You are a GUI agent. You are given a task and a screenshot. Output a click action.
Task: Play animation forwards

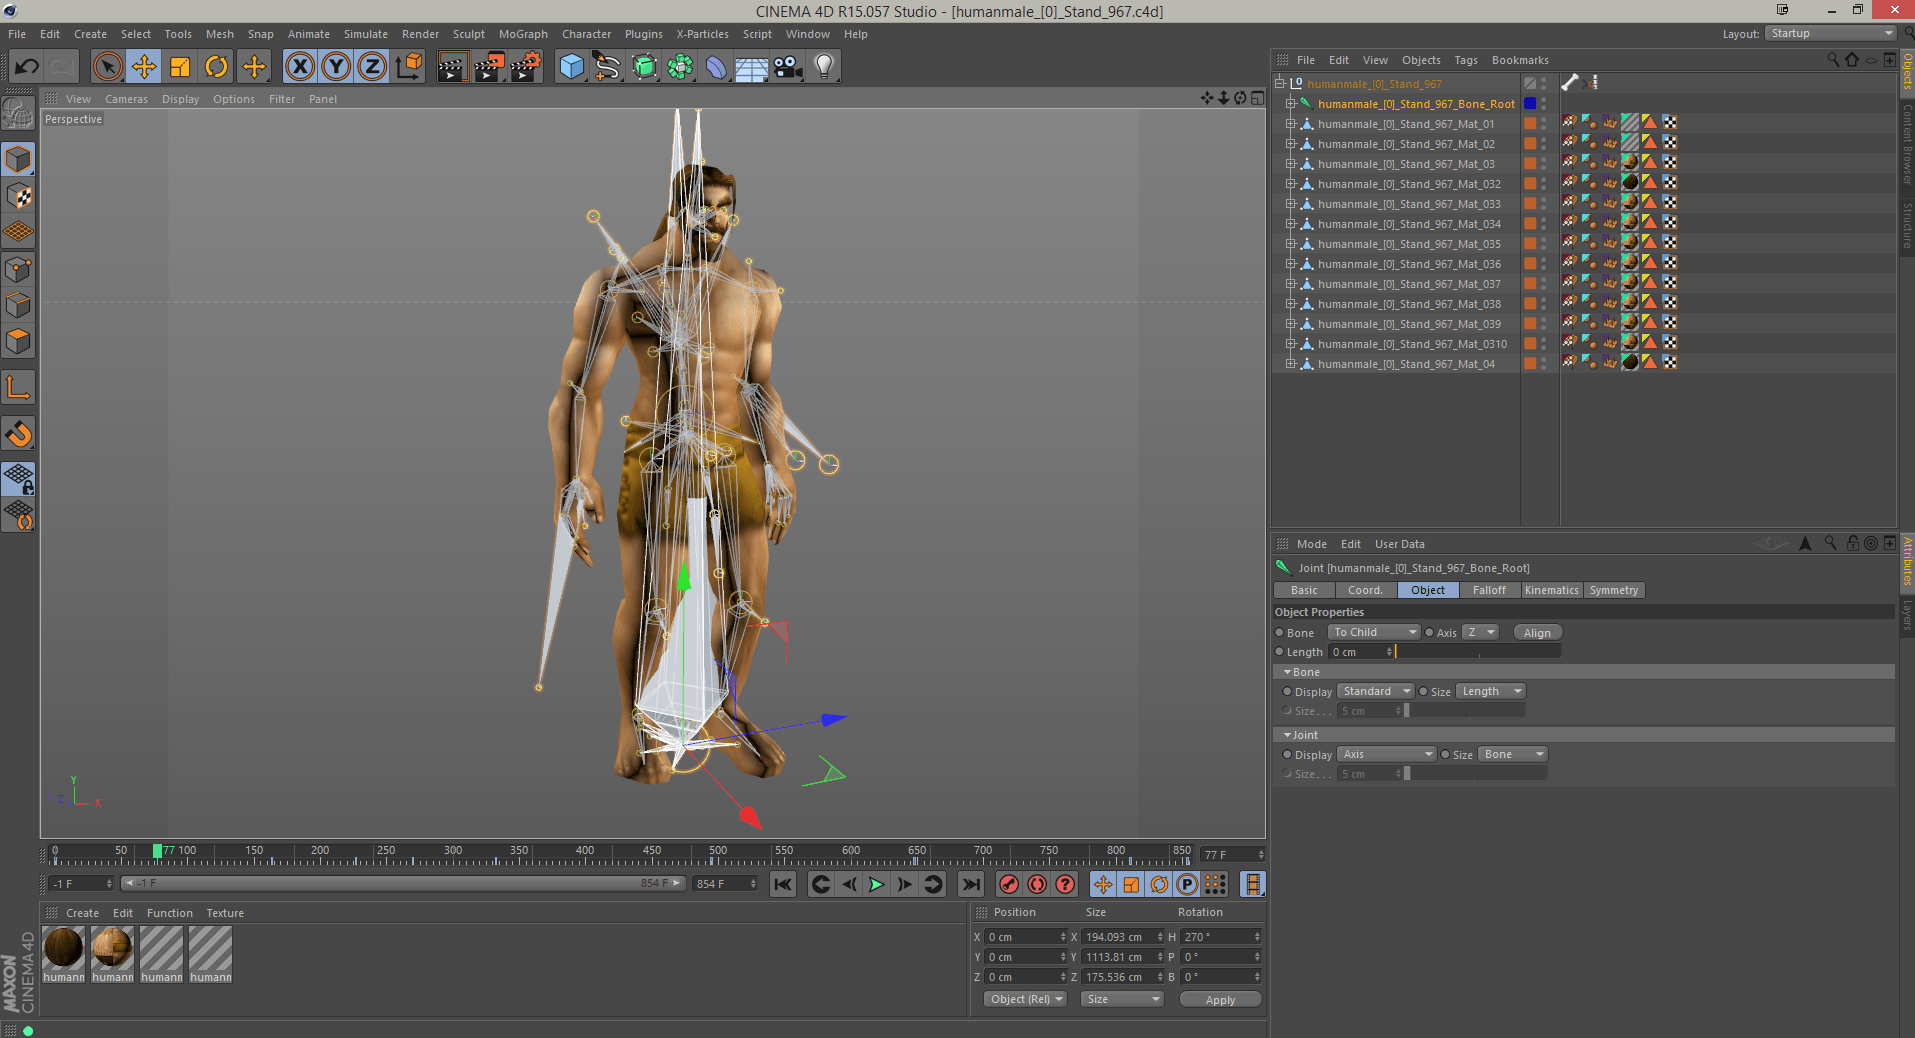click(877, 884)
